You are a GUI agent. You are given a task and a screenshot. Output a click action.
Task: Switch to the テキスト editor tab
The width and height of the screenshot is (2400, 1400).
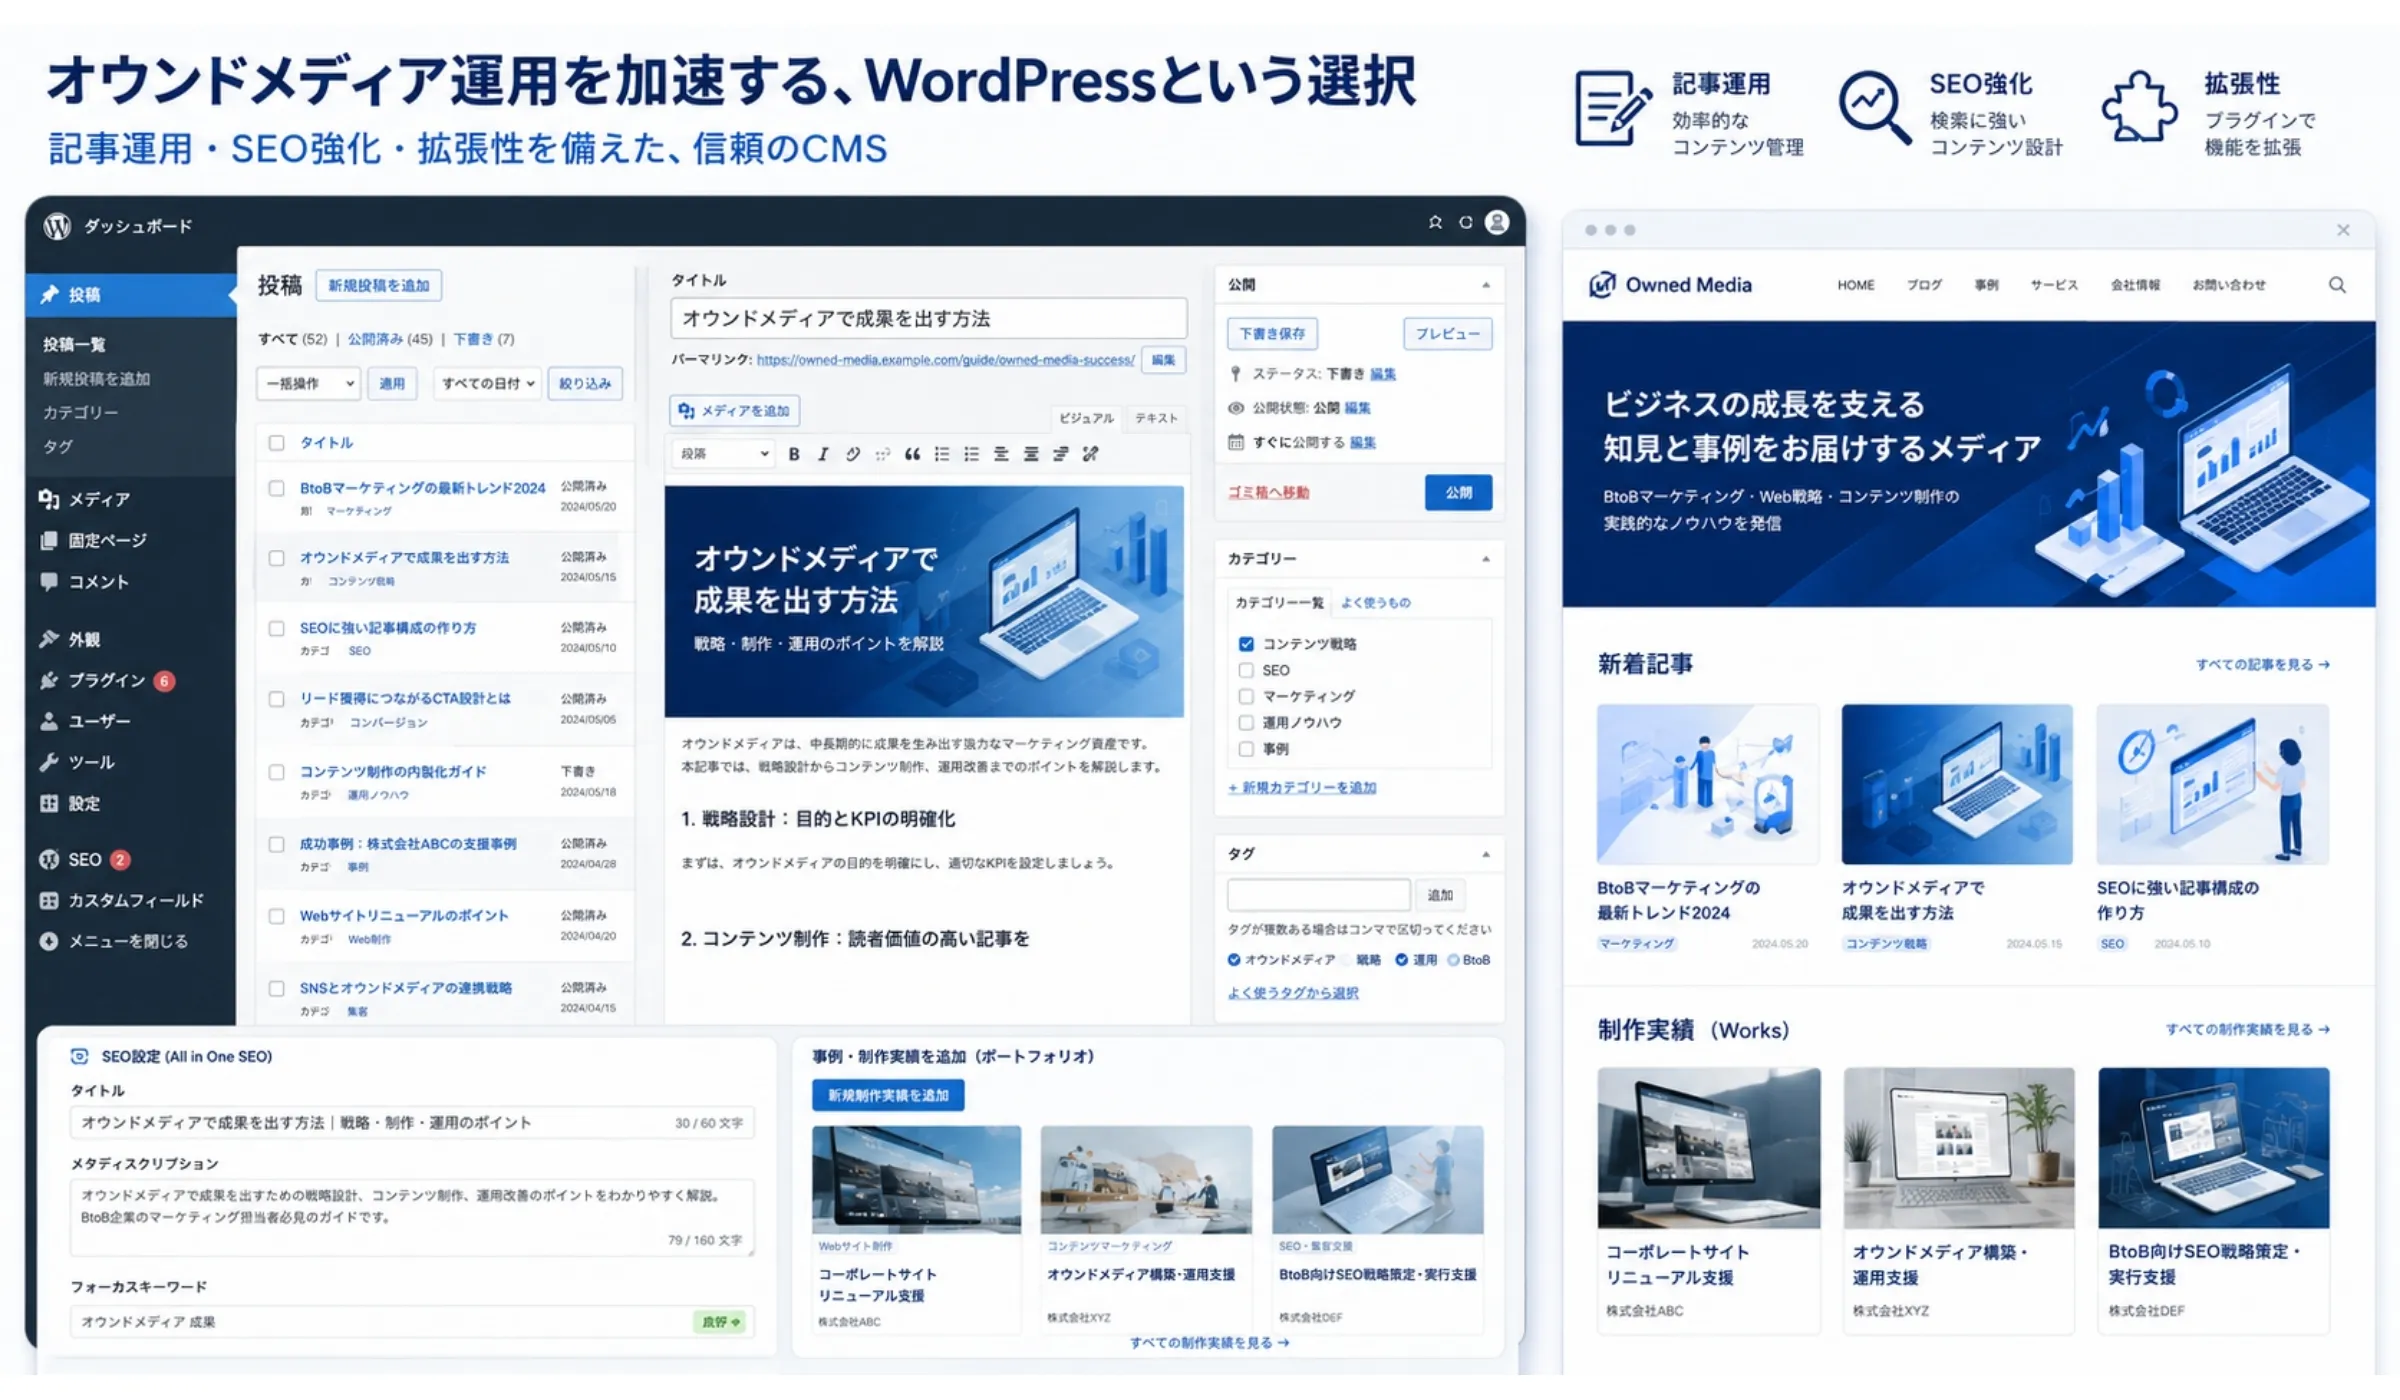(1156, 418)
